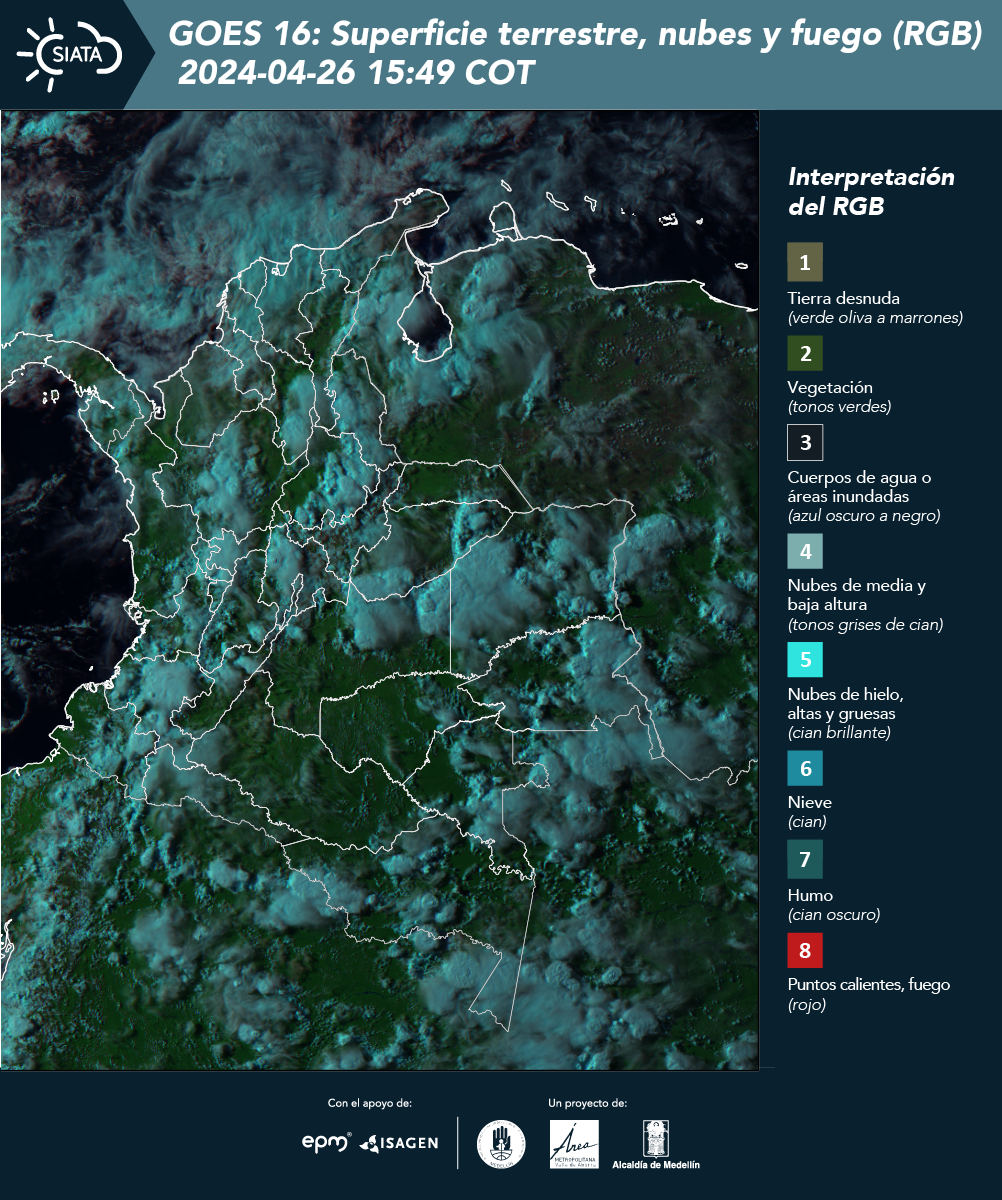Click the "(cian oscuro)" description
1002x1200 pixels.
click(x=834, y=915)
